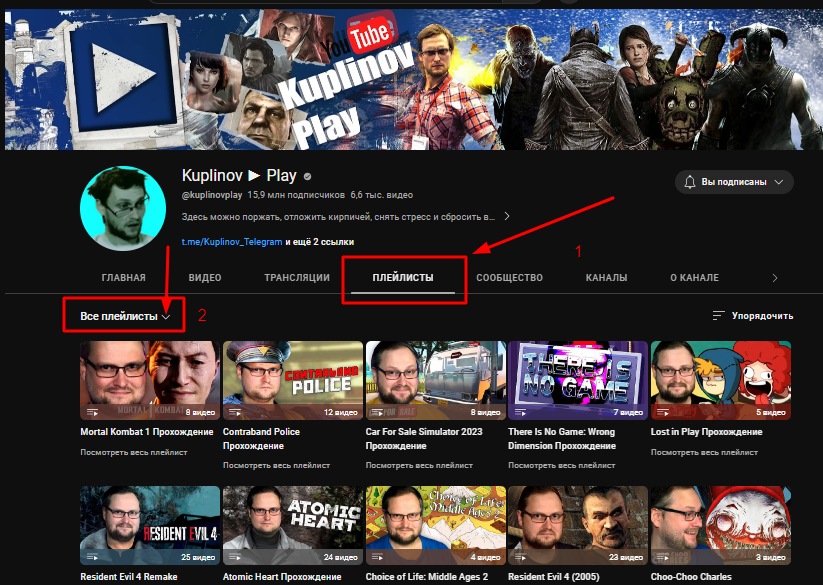
Task: View full playlist under Car For Sale Simulator
Action: [419, 465]
